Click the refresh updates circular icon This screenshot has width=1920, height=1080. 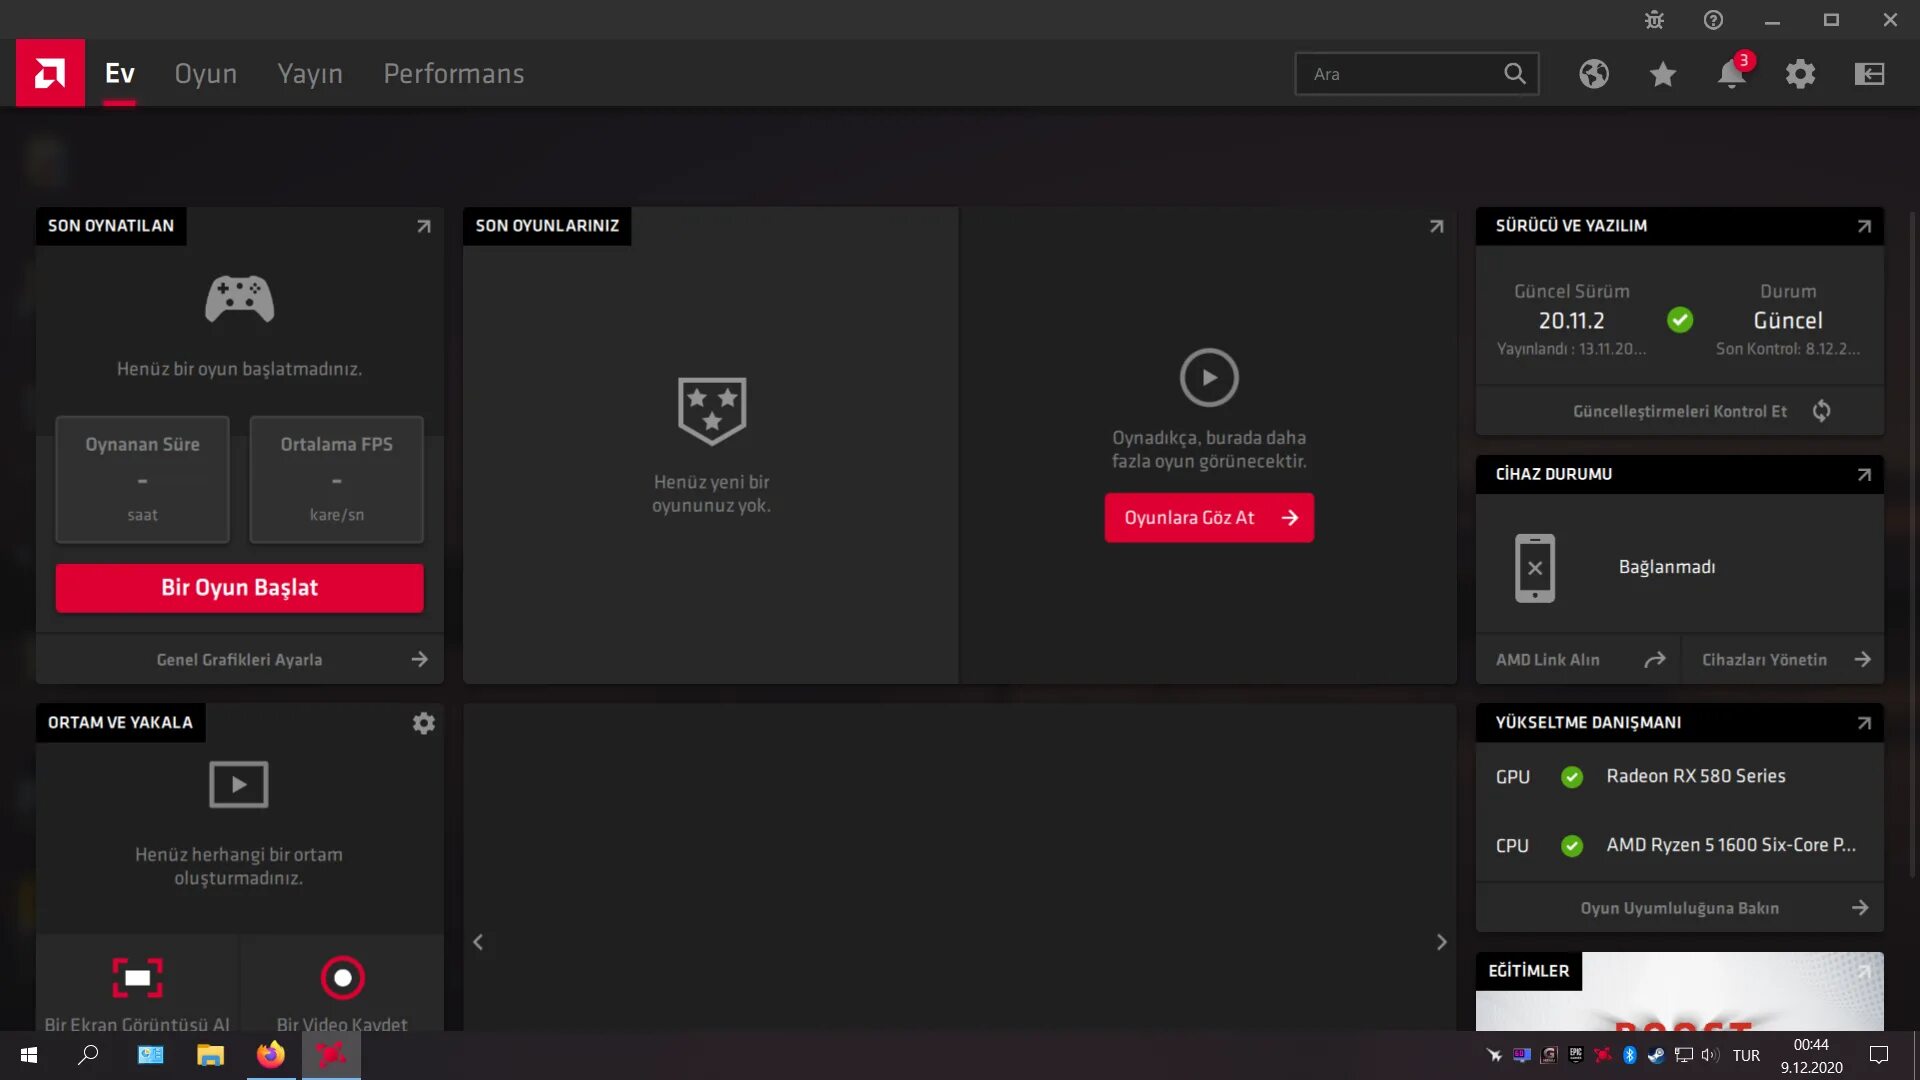click(x=1822, y=411)
